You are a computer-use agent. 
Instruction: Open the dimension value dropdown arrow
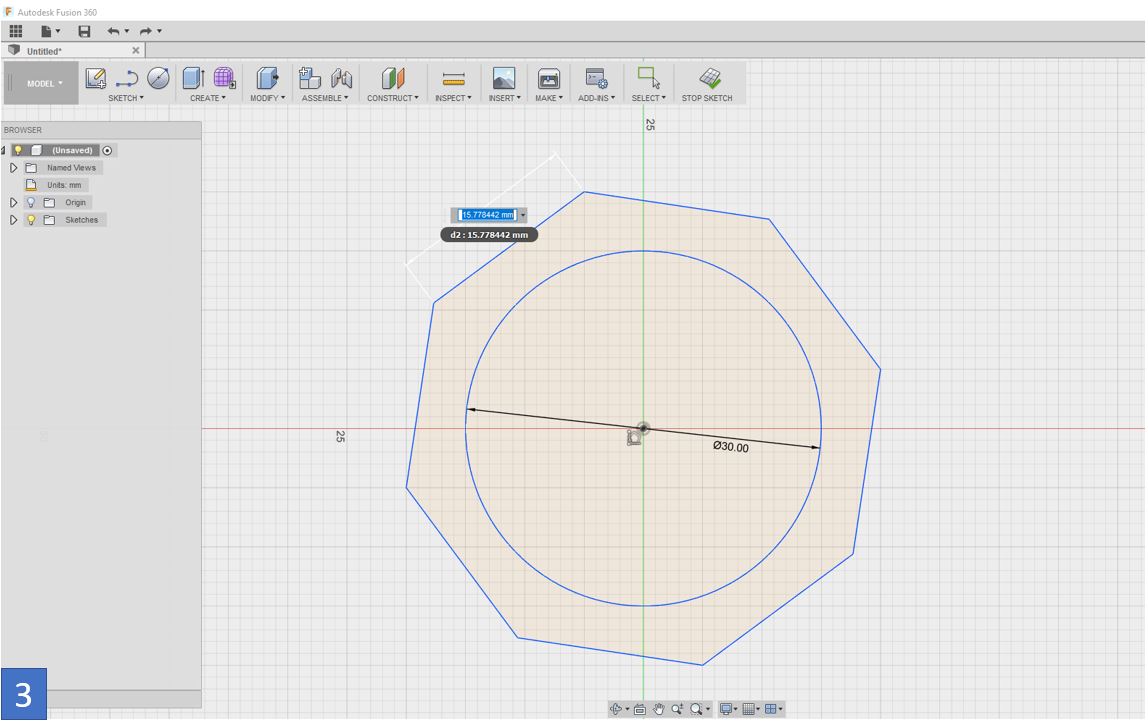523,214
